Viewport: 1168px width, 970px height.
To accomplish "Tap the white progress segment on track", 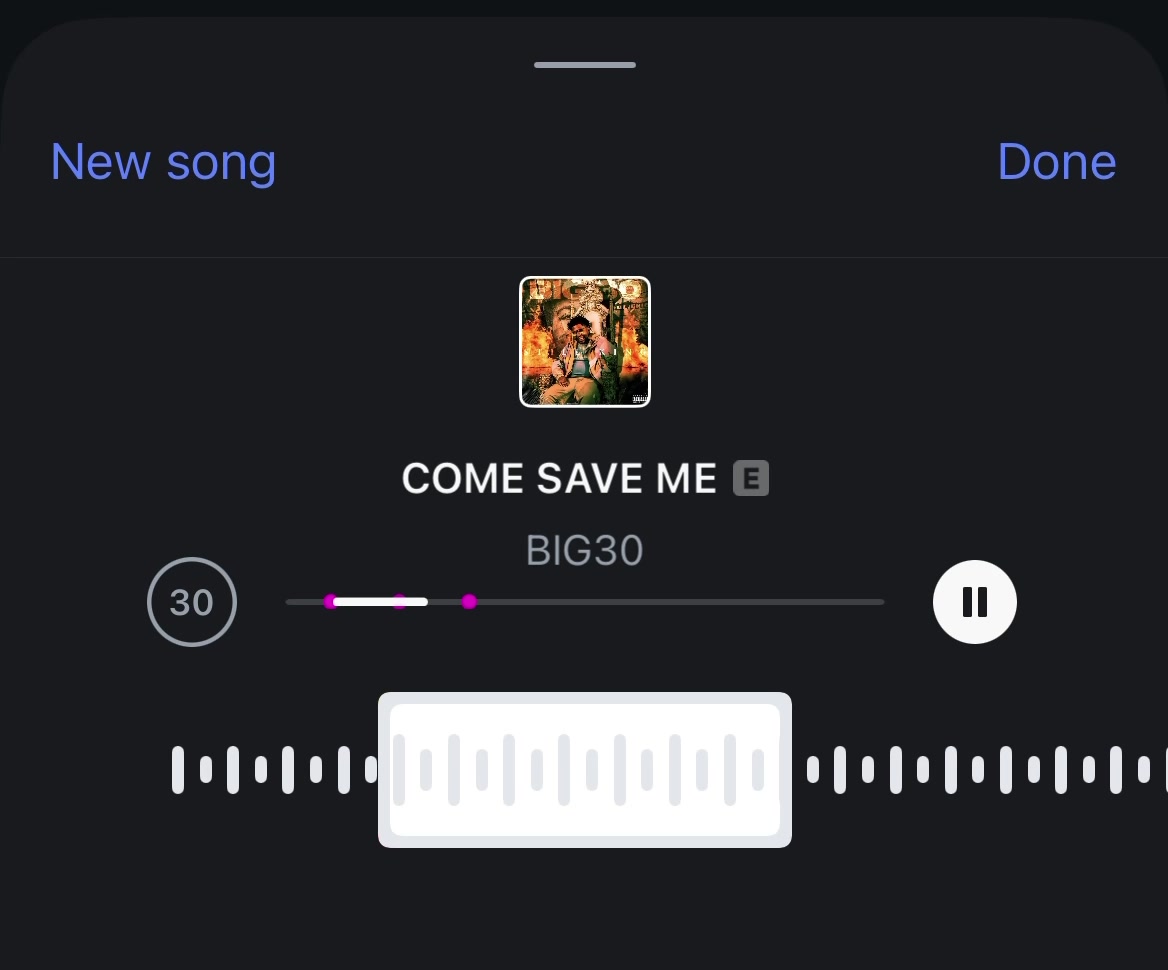I will click(x=380, y=601).
